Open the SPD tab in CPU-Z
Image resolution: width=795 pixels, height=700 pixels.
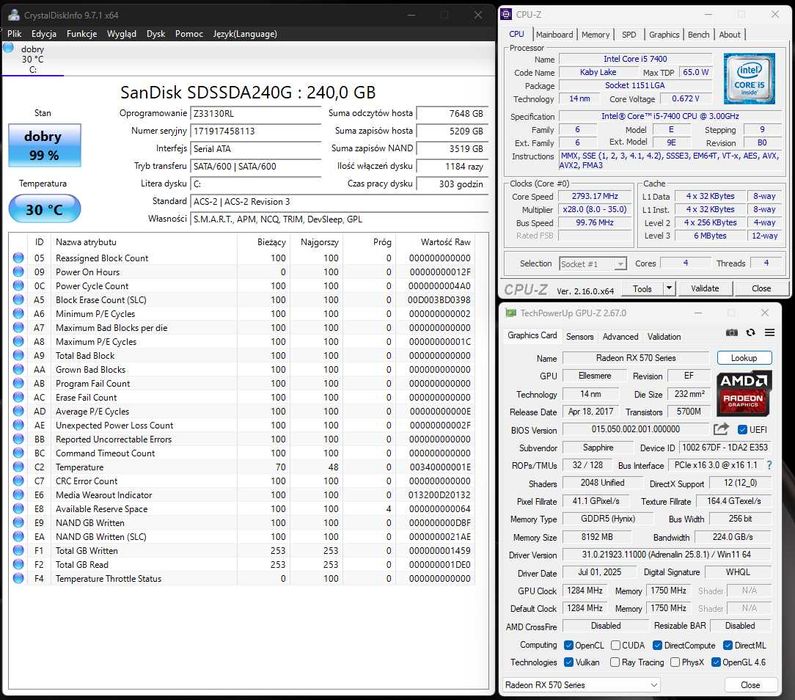click(629, 34)
